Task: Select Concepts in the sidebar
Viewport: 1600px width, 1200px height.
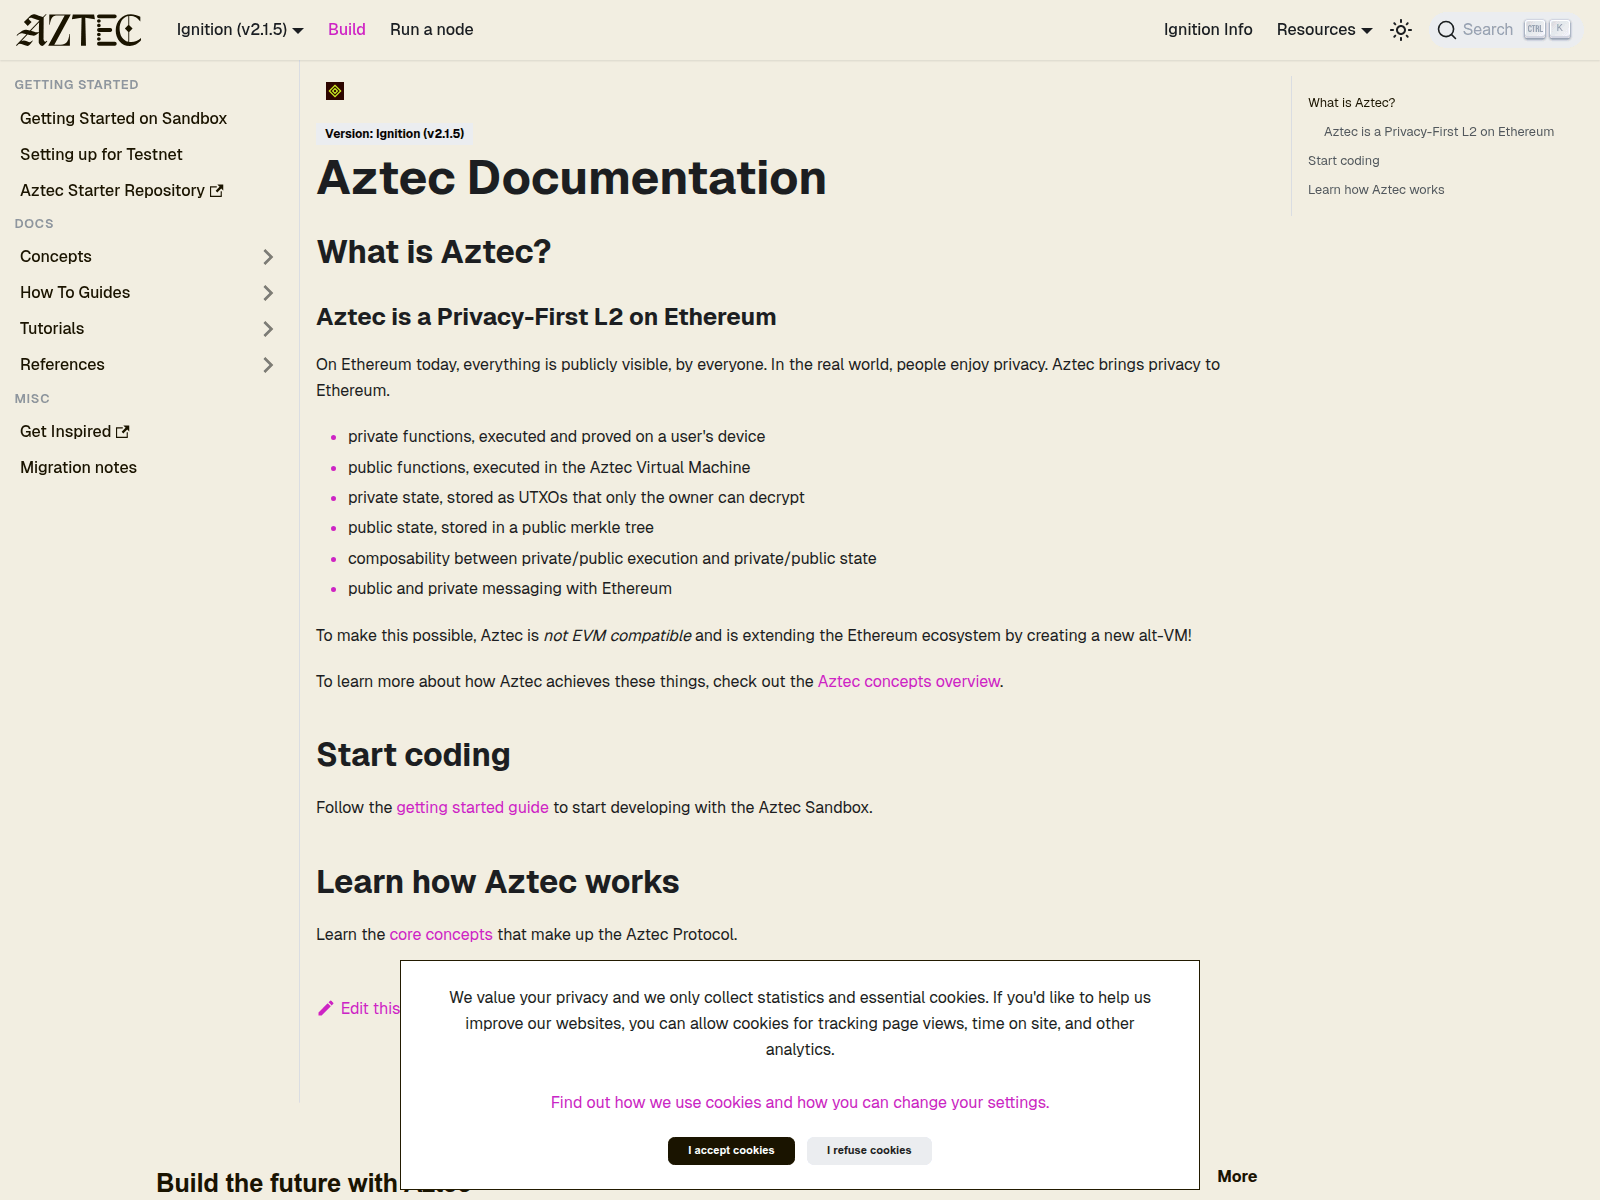Action: pos(56,256)
